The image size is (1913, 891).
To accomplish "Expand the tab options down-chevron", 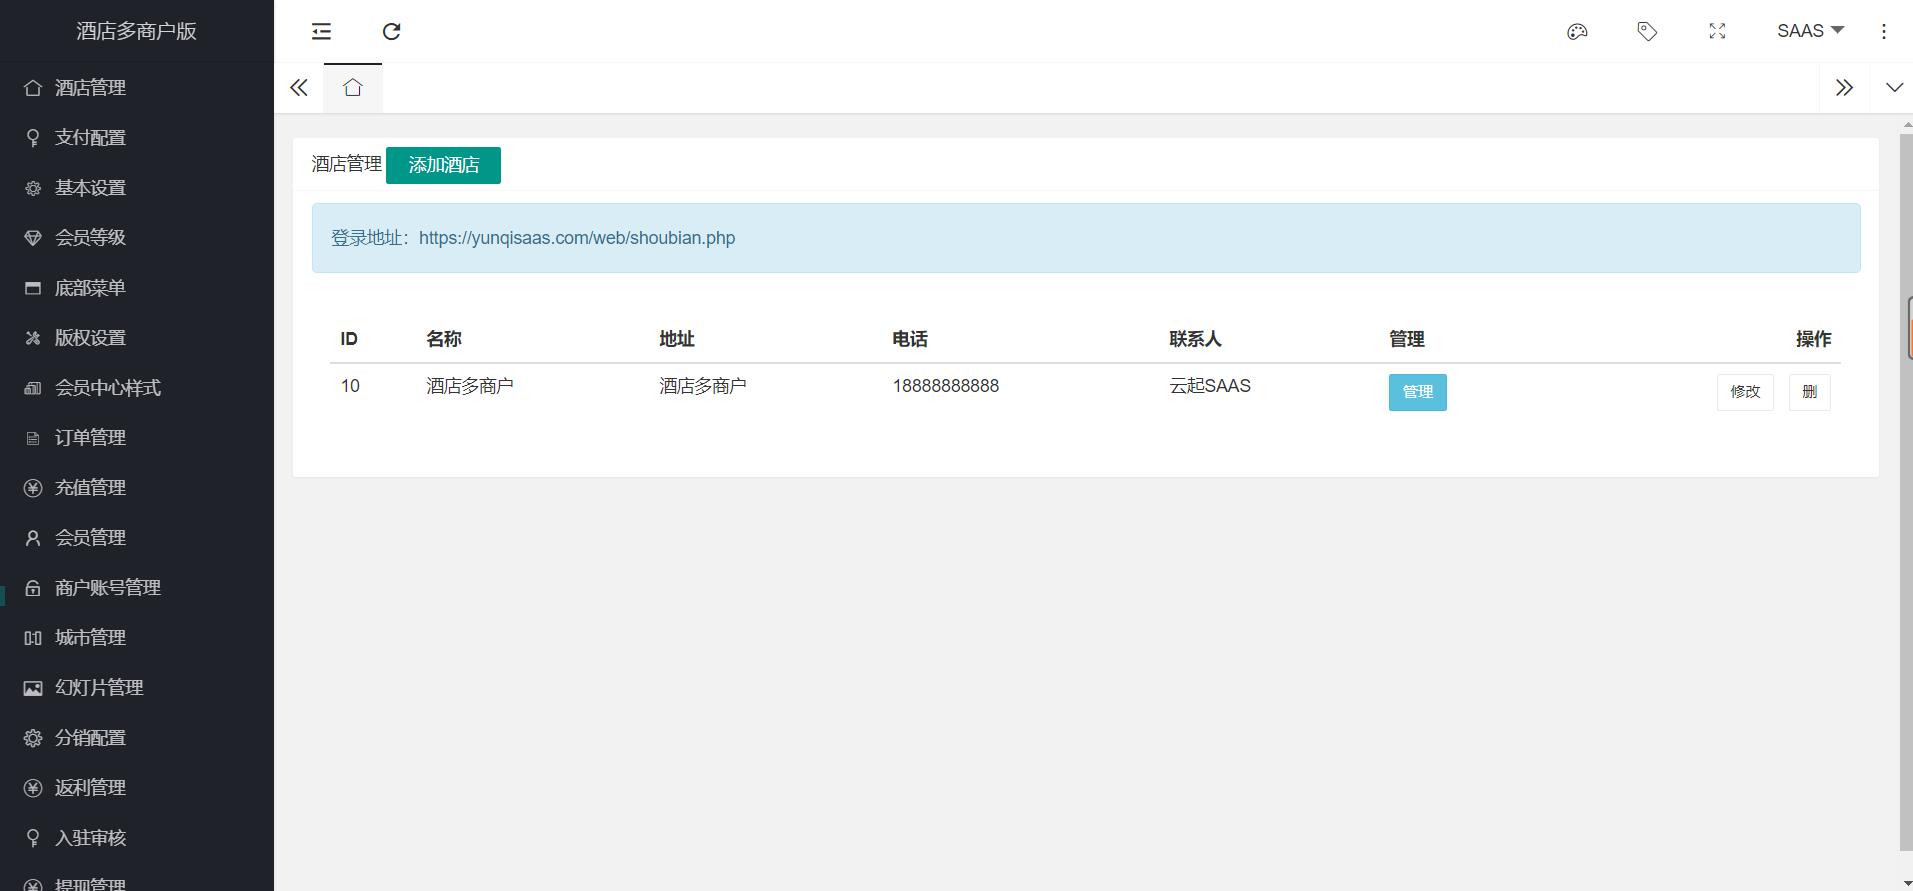I will [1894, 88].
